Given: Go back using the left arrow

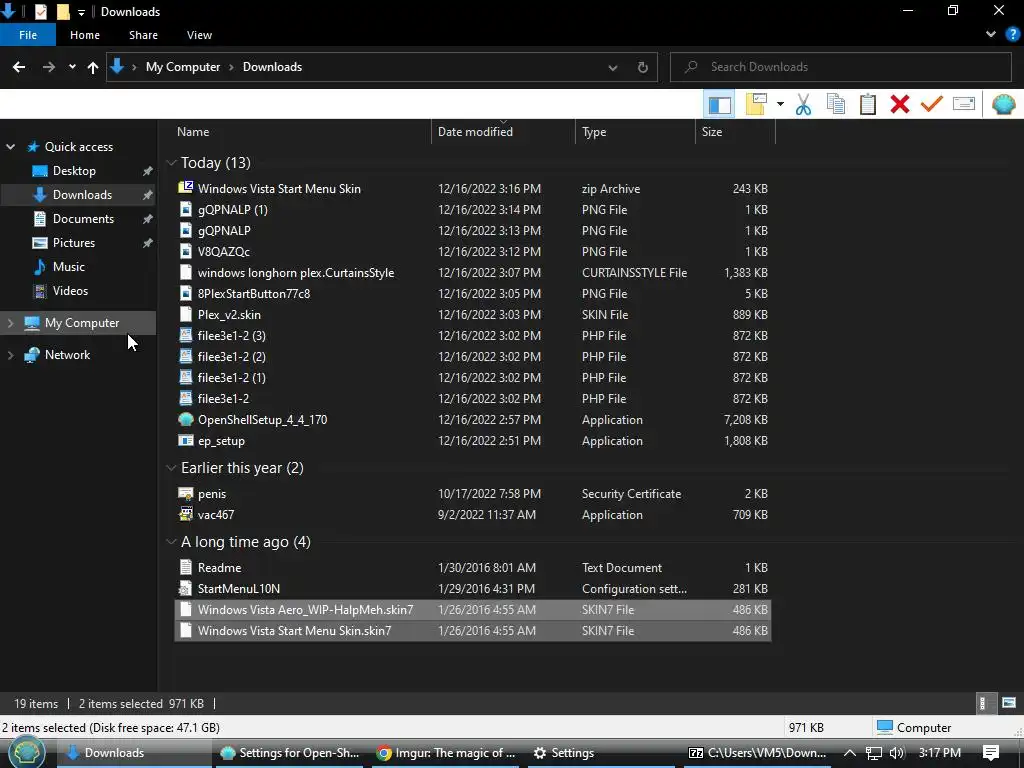Looking at the screenshot, I should 19,67.
